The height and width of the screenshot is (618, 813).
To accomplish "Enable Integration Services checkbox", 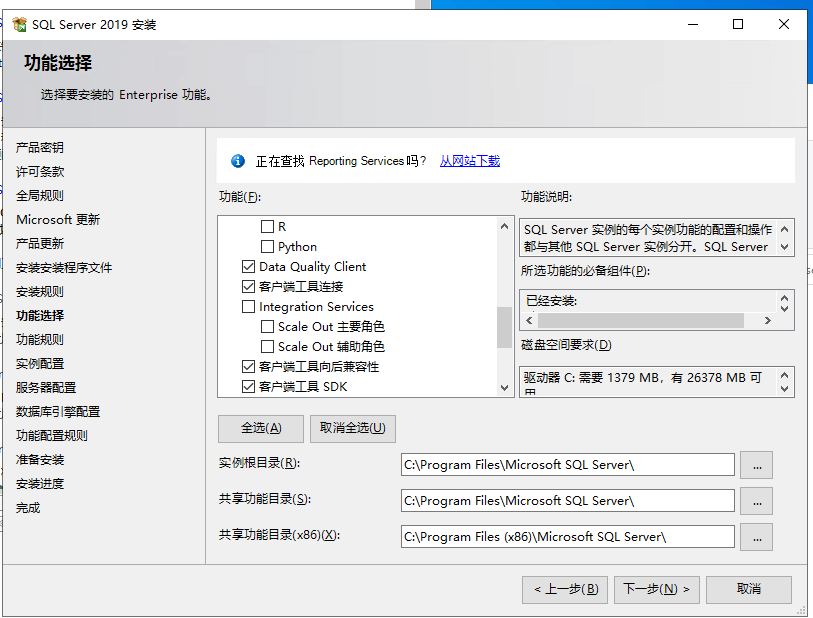I will tap(248, 306).
